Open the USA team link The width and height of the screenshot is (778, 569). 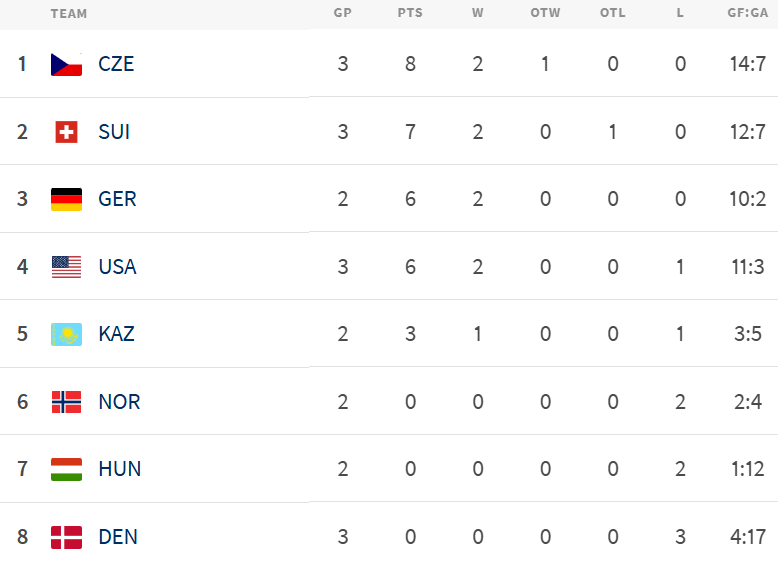coord(117,267)
